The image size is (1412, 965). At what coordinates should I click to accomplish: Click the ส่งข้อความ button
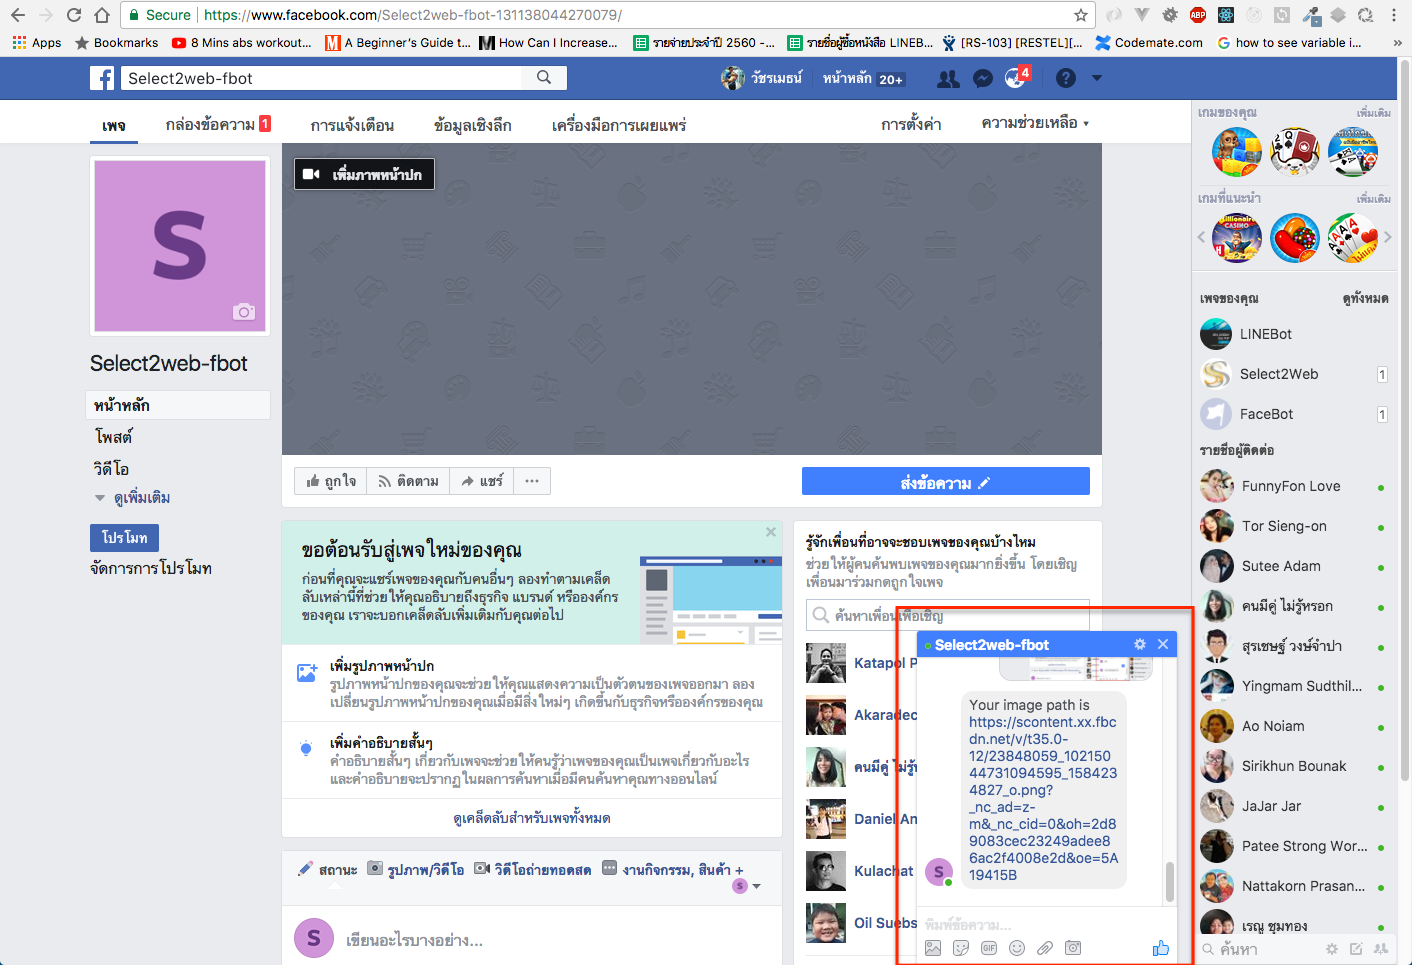(946, 481)
